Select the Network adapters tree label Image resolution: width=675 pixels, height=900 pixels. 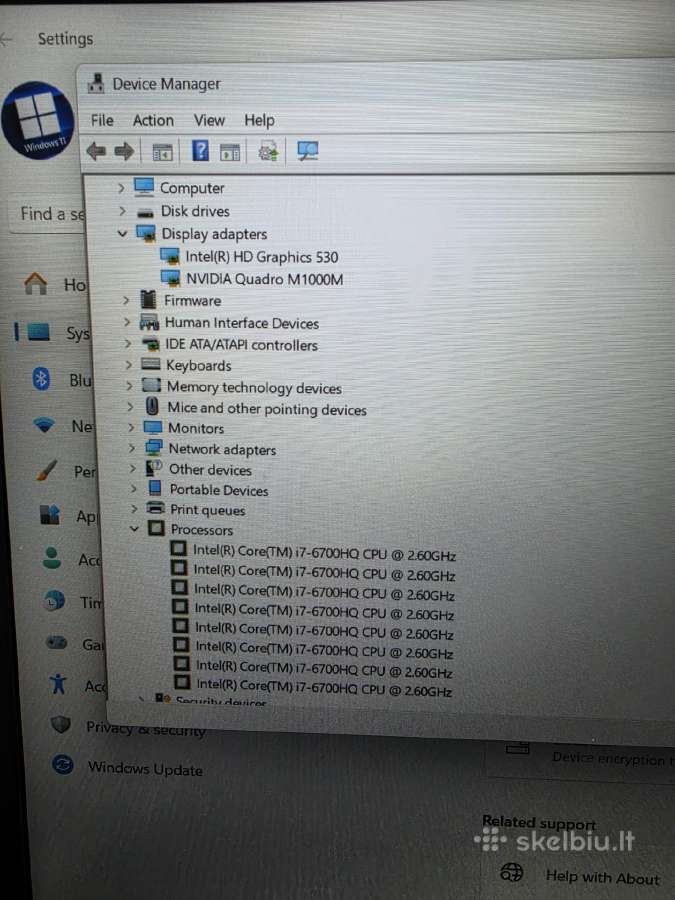tap(222, 449)
